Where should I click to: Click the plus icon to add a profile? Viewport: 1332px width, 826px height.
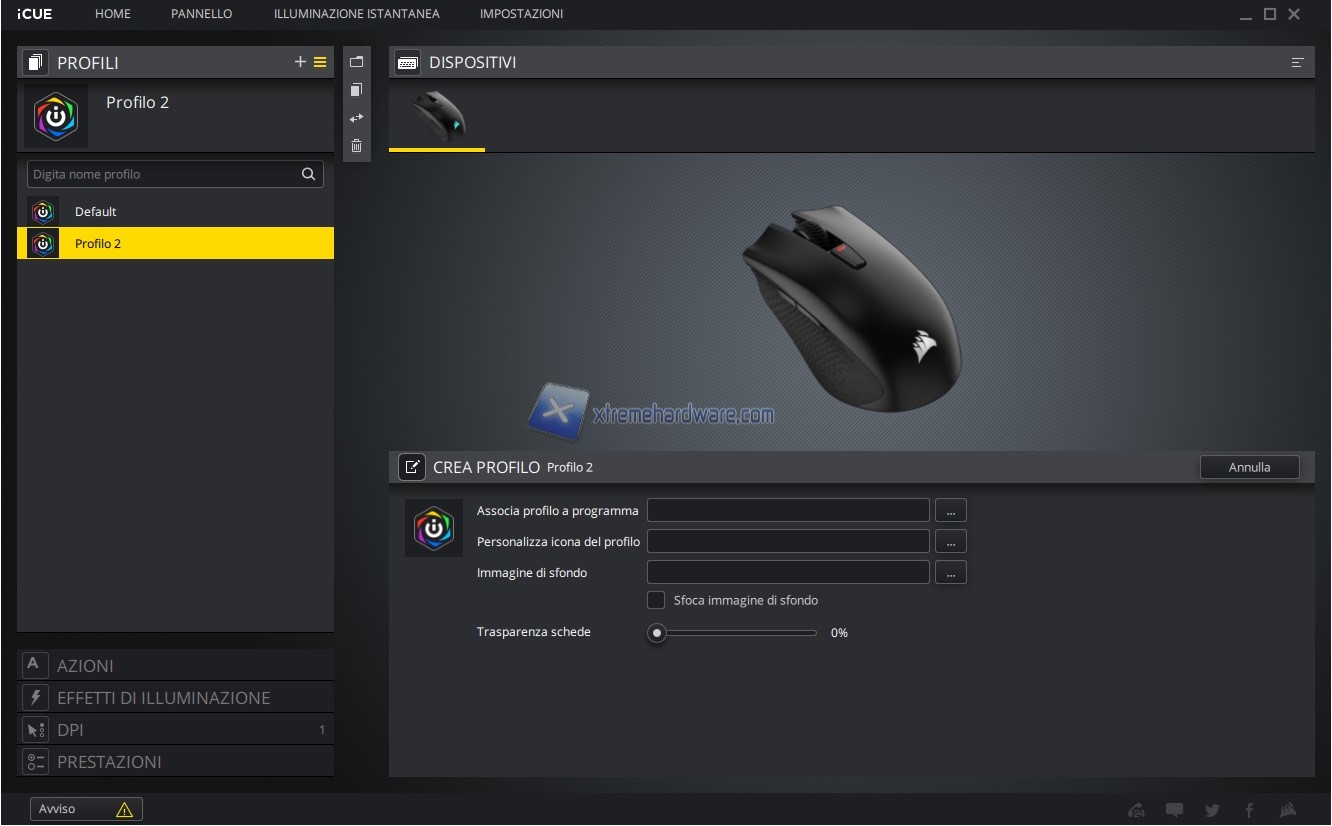300,62
